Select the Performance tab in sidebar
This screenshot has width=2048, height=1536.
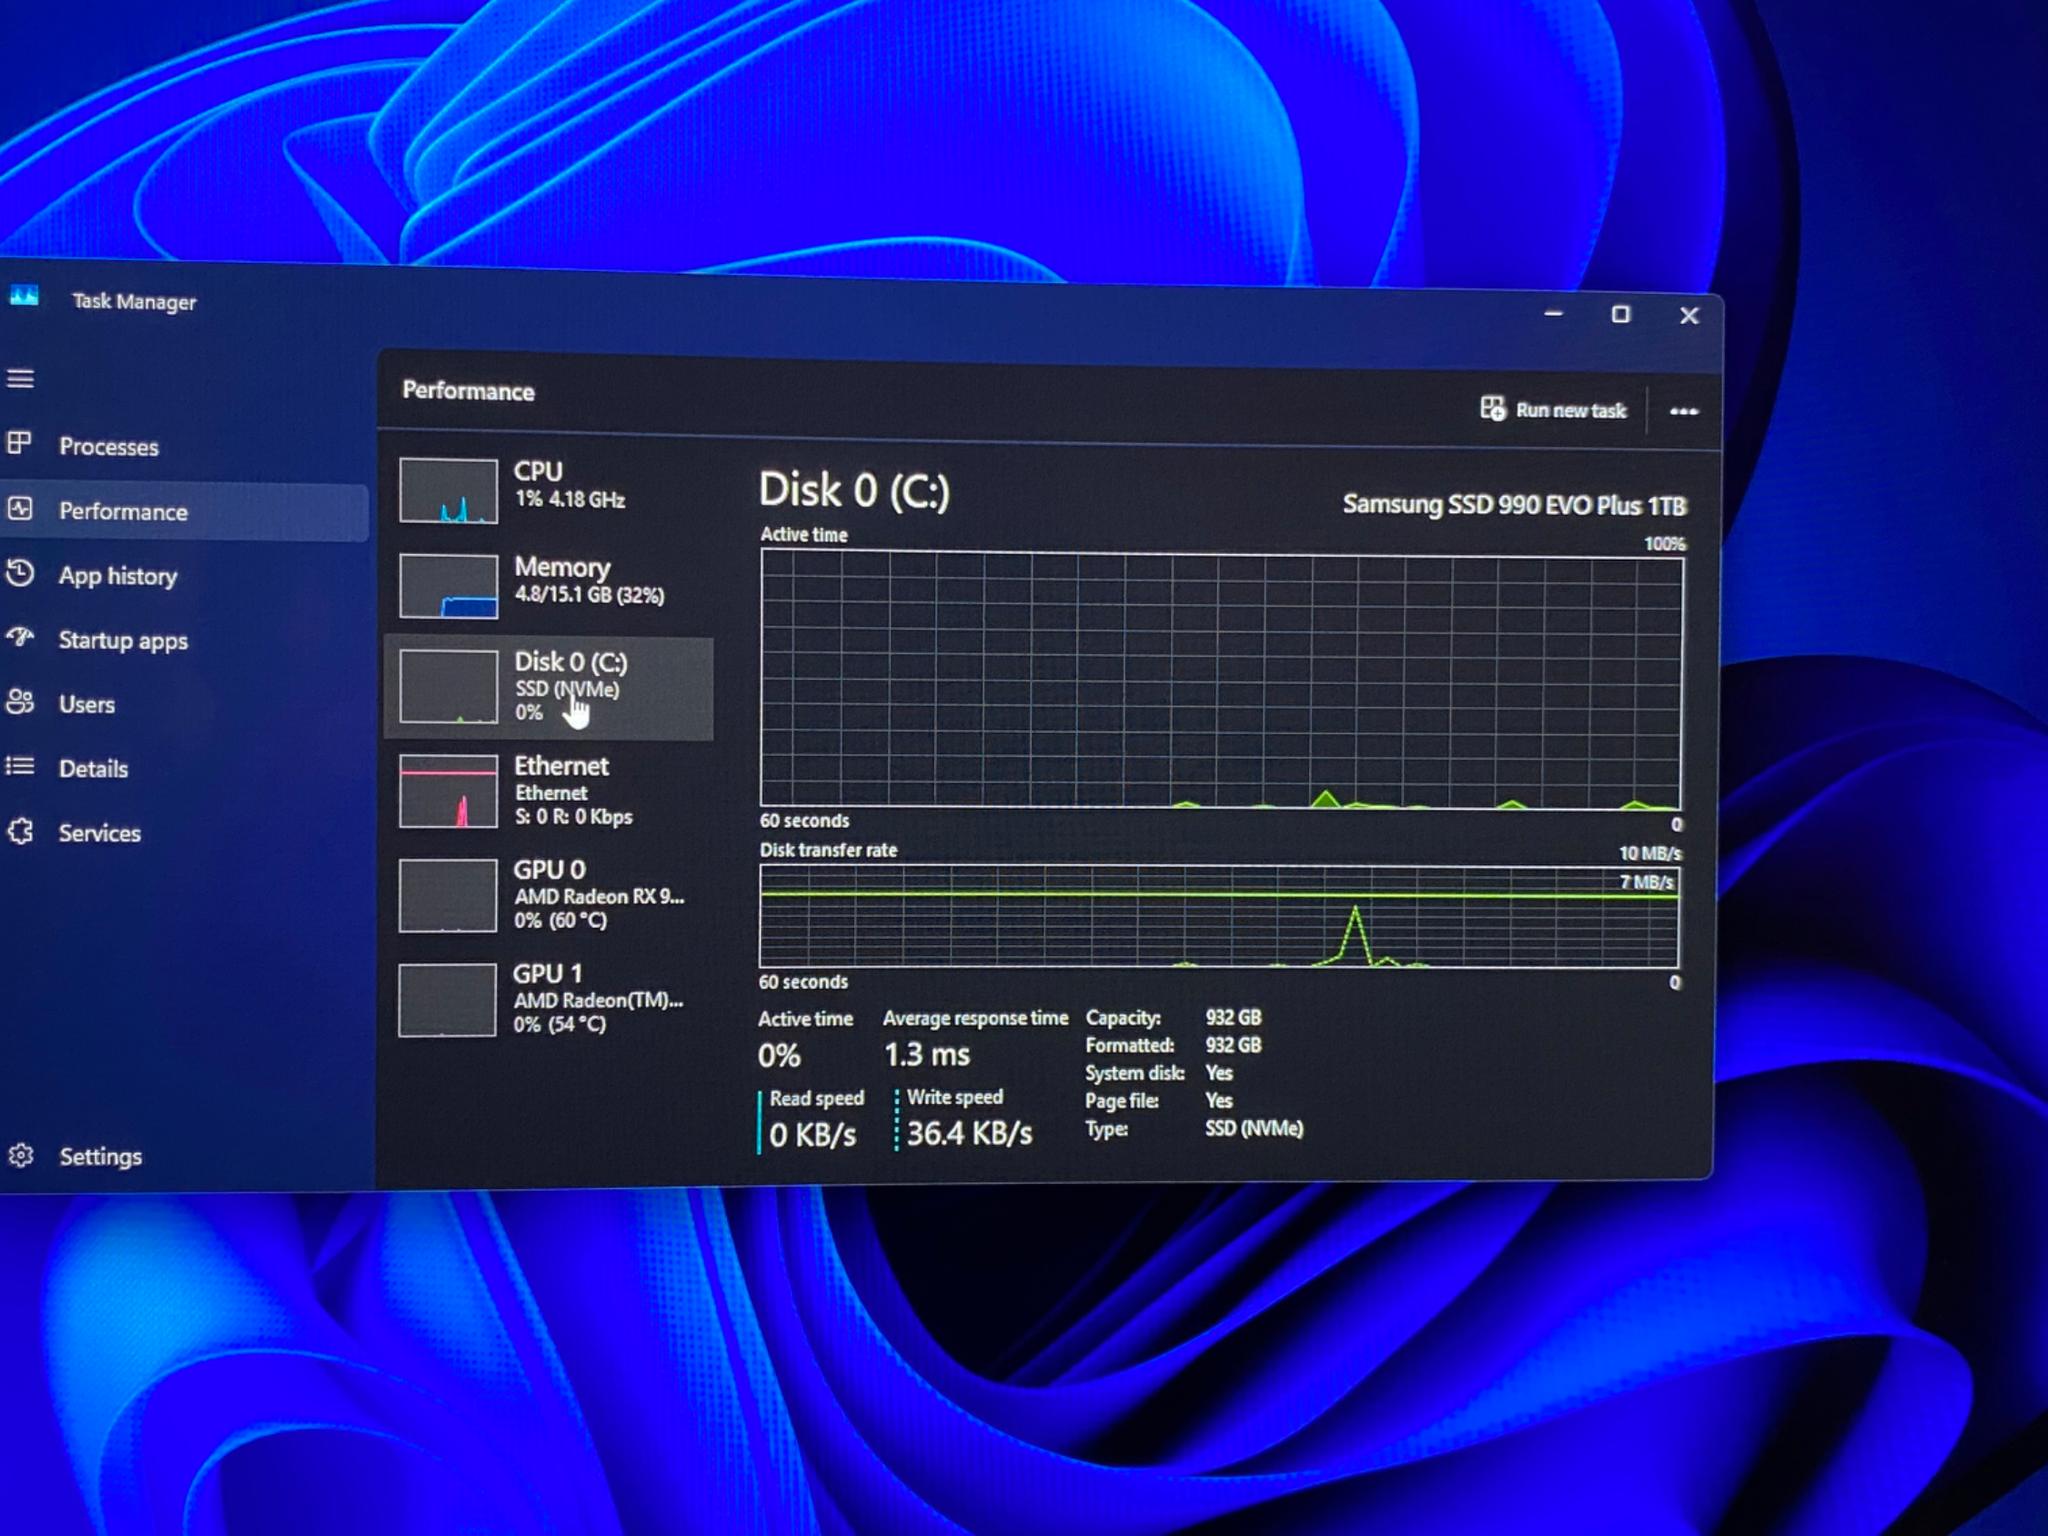[x=184, y=511]
